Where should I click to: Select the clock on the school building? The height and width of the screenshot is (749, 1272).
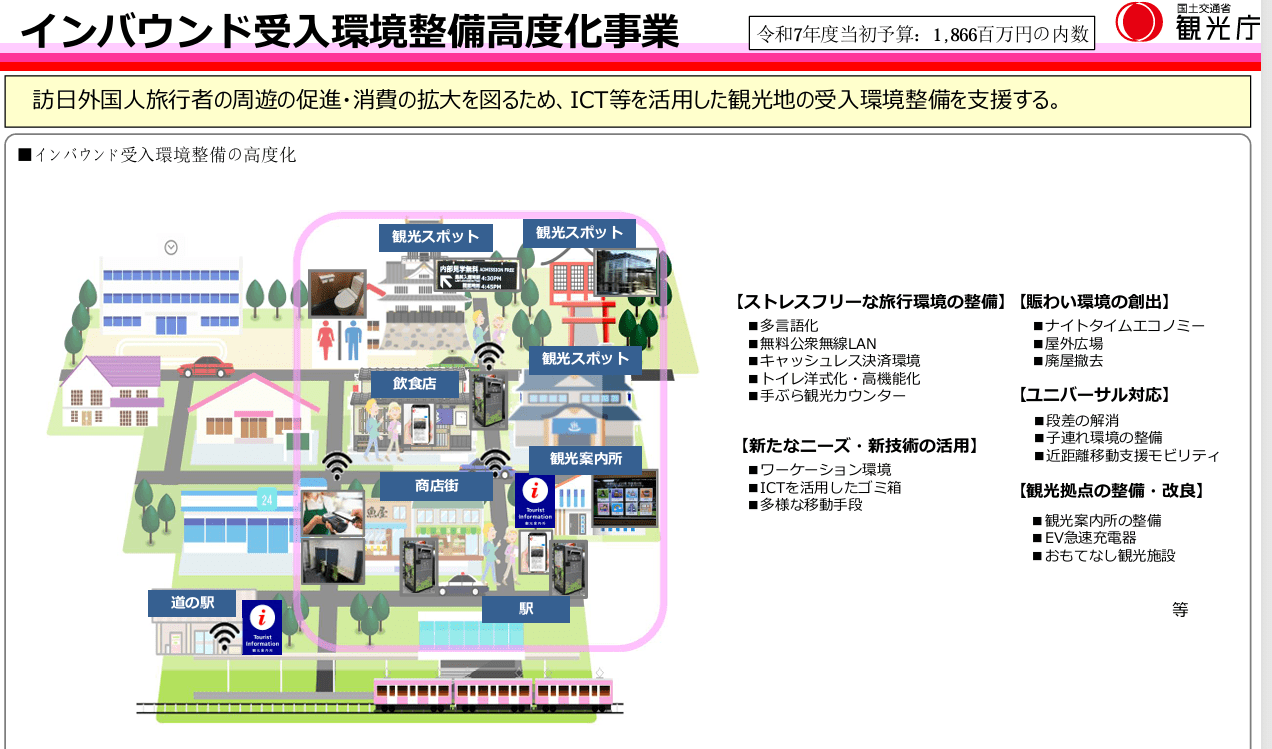pyautogui.click(x=171, y=246)
